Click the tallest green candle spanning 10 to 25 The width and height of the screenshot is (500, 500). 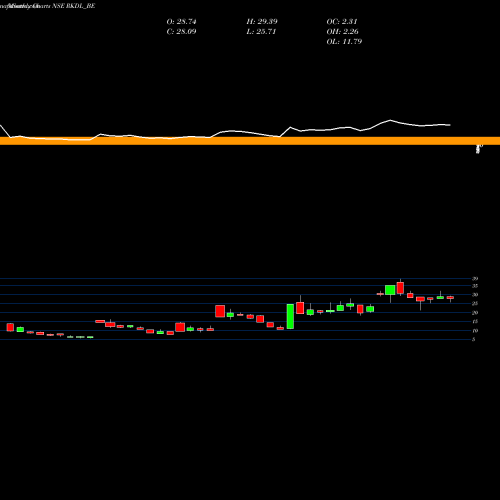(290, 316)
